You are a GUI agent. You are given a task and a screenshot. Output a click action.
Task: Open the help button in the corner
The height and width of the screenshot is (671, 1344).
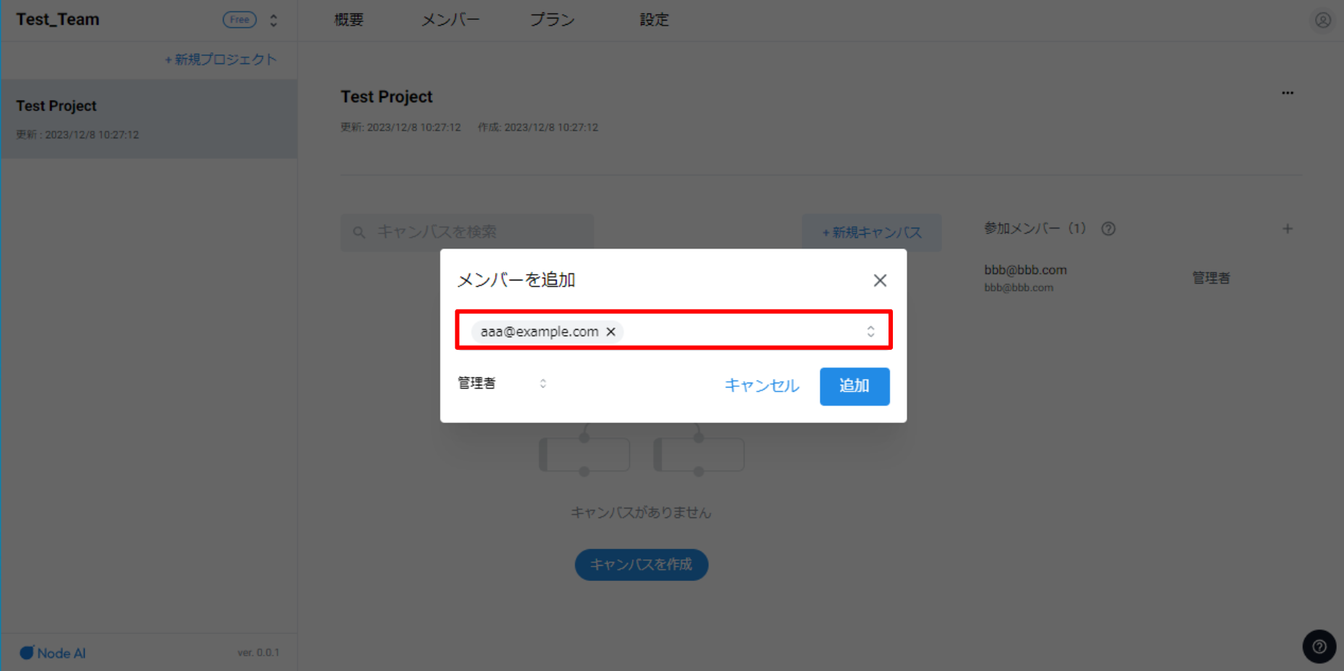click(1319, 646)
